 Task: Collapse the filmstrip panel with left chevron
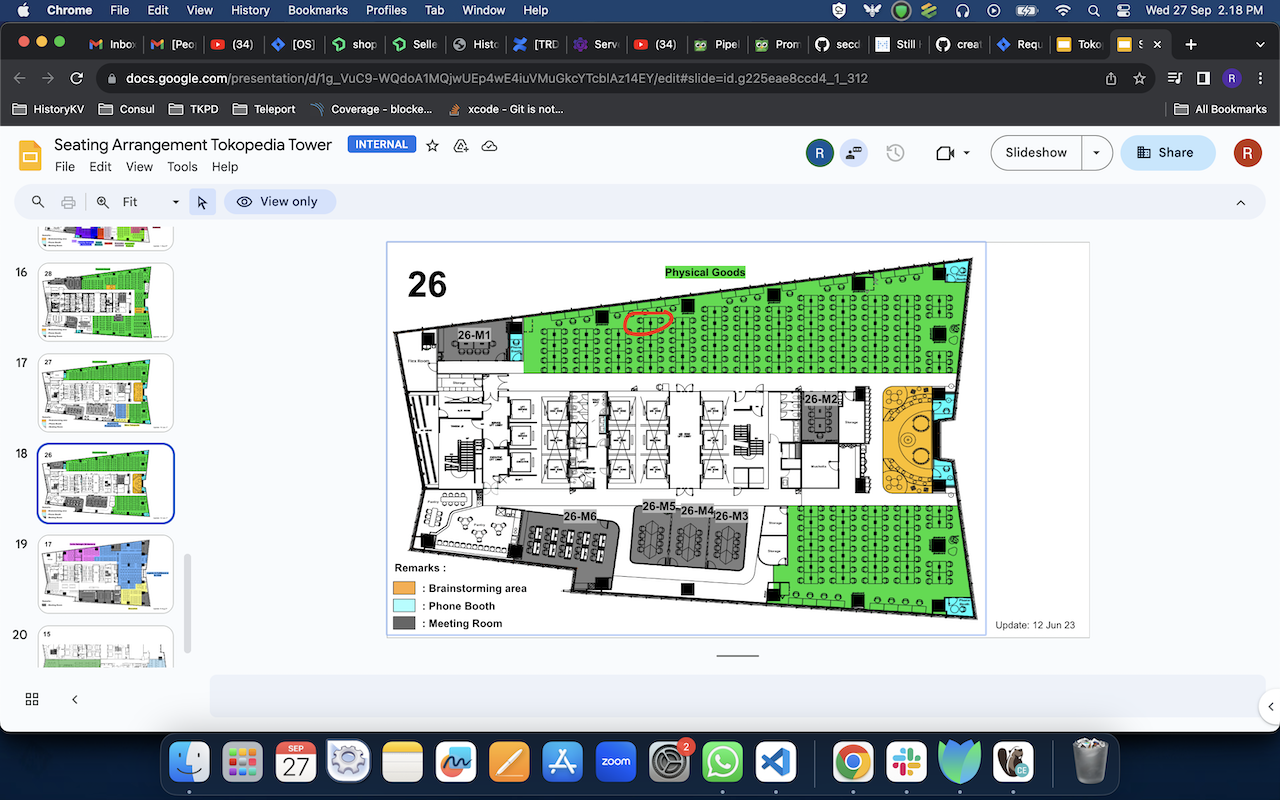pos(75,699)
